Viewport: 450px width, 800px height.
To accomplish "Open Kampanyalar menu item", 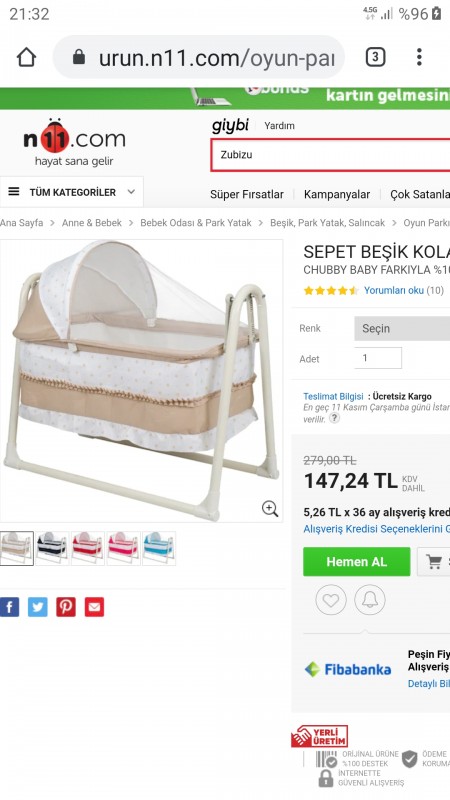I will coord(337,194).
